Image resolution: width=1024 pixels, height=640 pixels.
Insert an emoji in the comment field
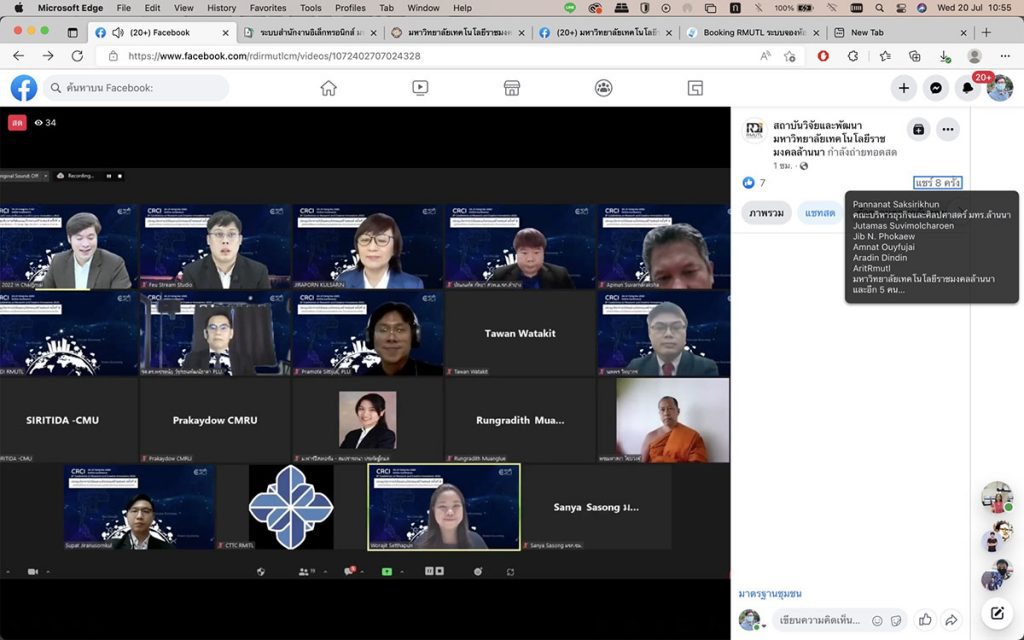[x=877, y=620]
